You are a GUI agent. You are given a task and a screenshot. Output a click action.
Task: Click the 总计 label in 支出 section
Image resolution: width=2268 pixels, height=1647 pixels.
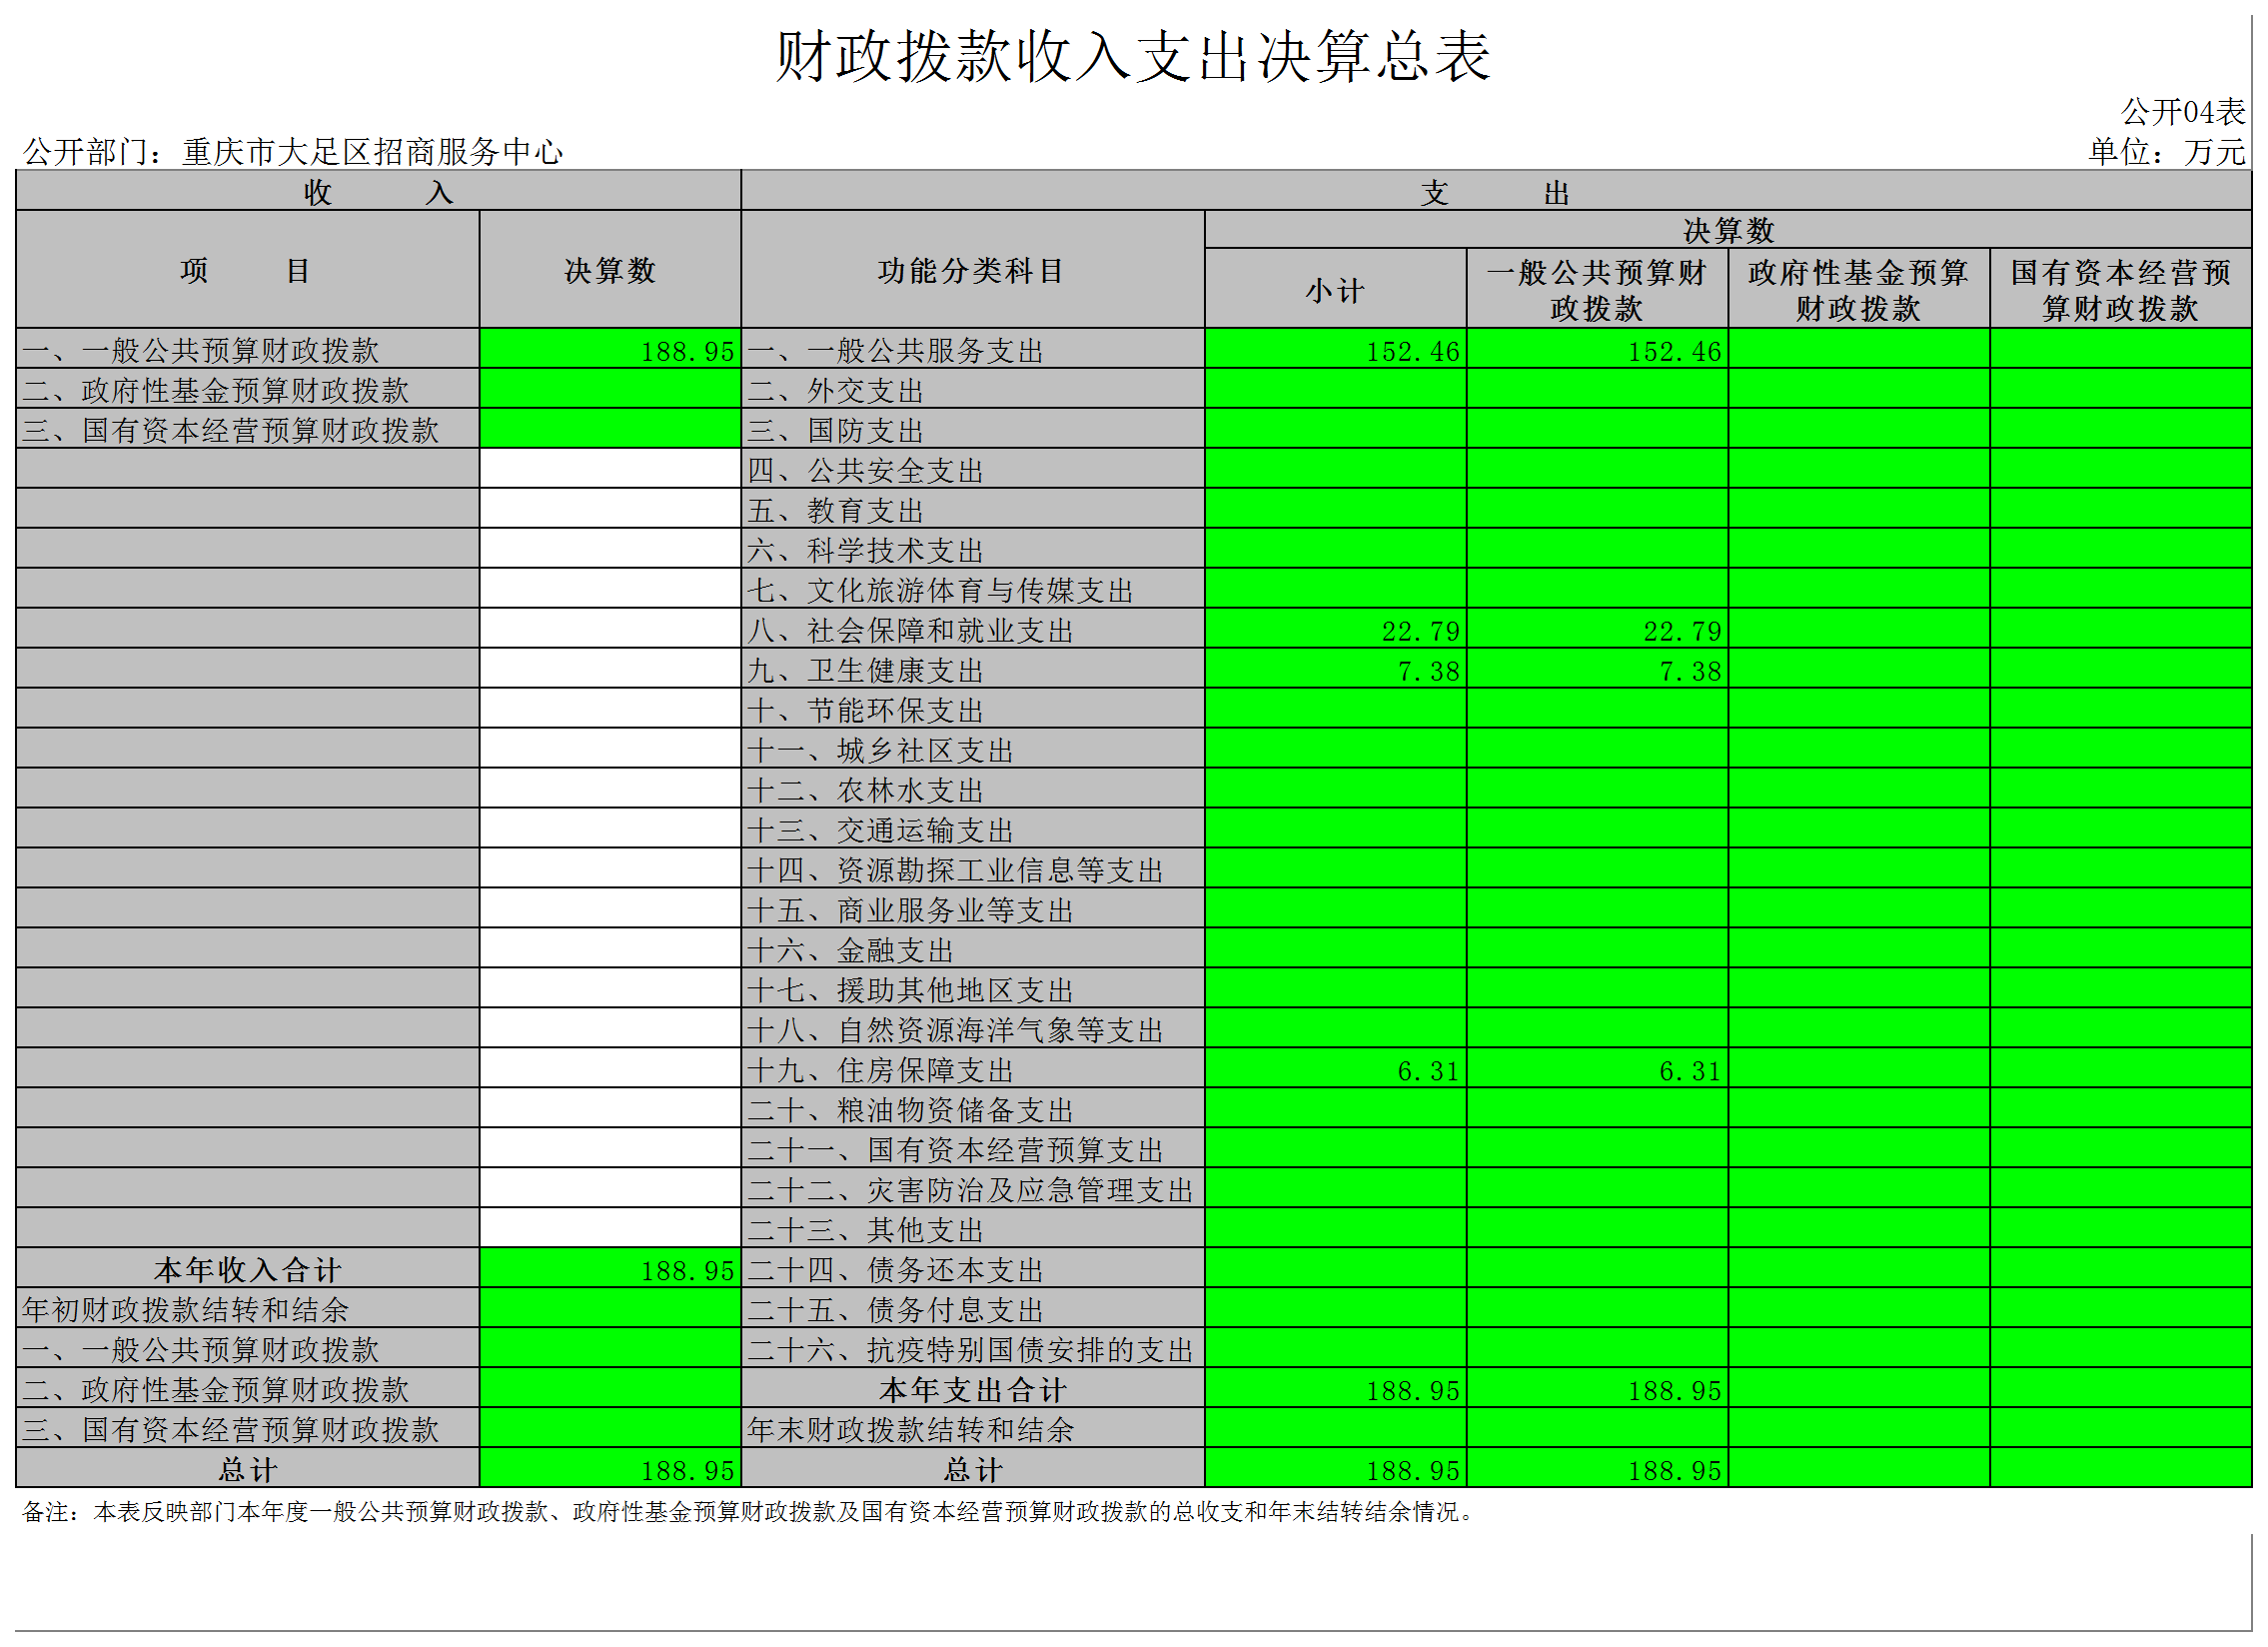(x=972, y=1470)
